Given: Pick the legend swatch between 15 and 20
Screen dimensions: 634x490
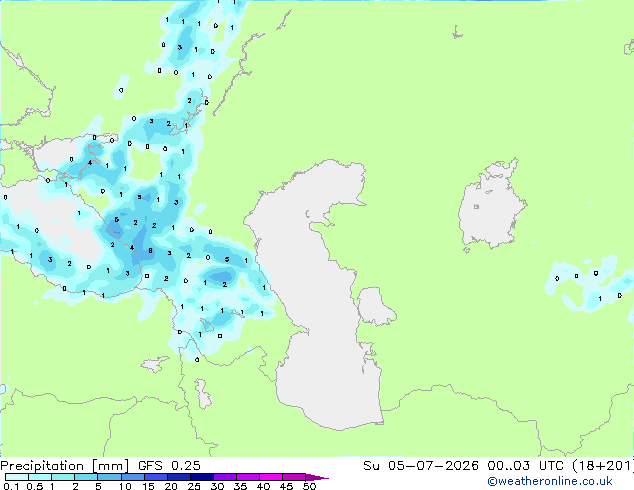Looking at the screenshot, I should (x=155, y=477).
